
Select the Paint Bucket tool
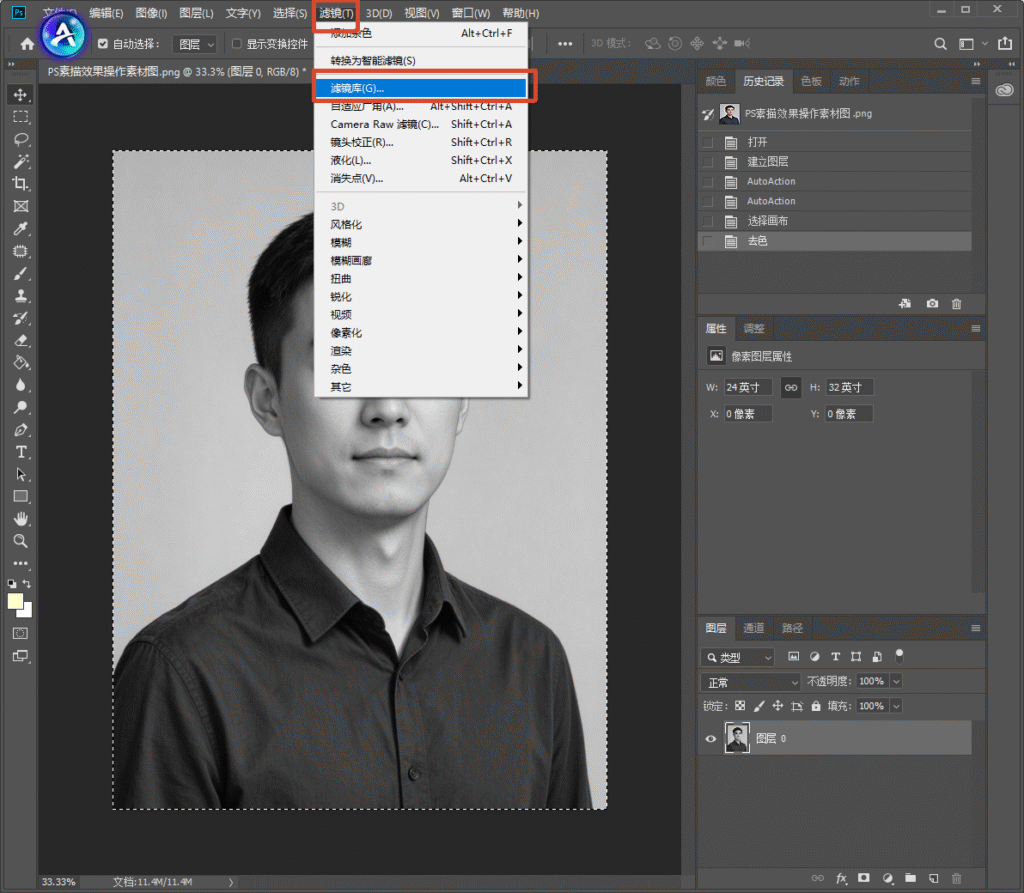tap(20, 363)
